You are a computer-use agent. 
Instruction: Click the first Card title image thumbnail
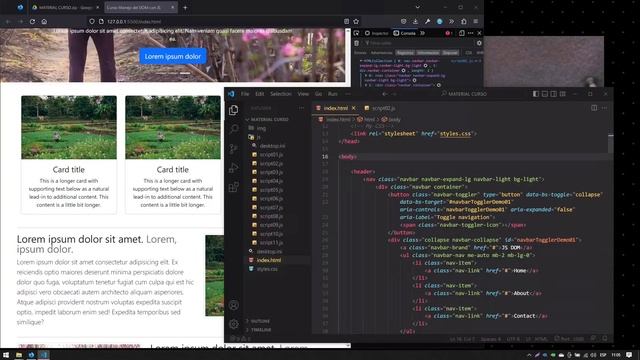tap(69, 127)
